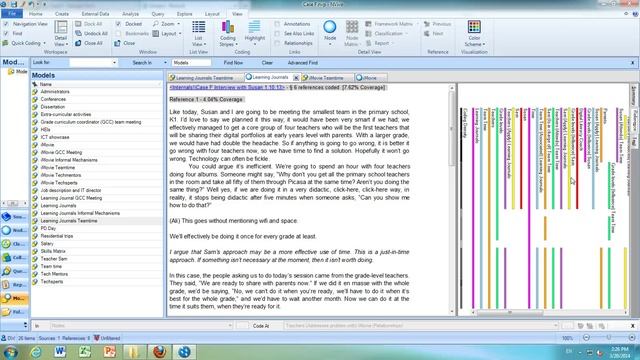Open Firefox from the taskbar

point(159,351)
